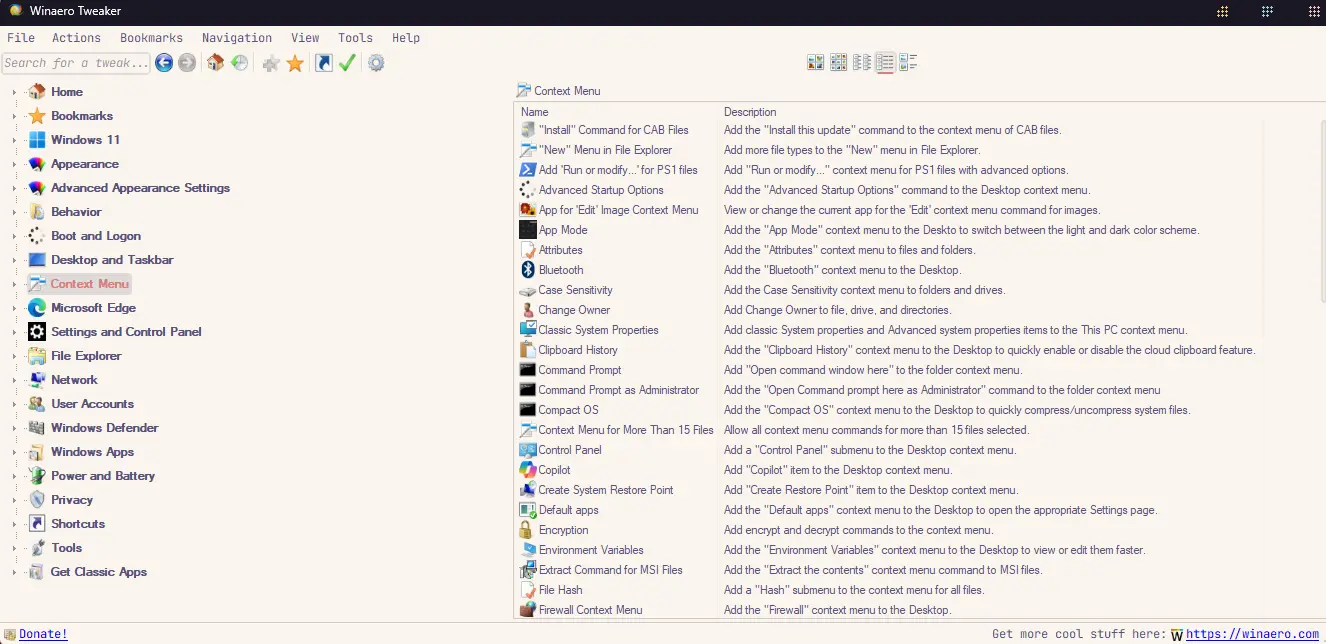Viewport: 1326px width, 644px height.
Task: Expand the Tools tree node arrow
Action: click(14, 548)
